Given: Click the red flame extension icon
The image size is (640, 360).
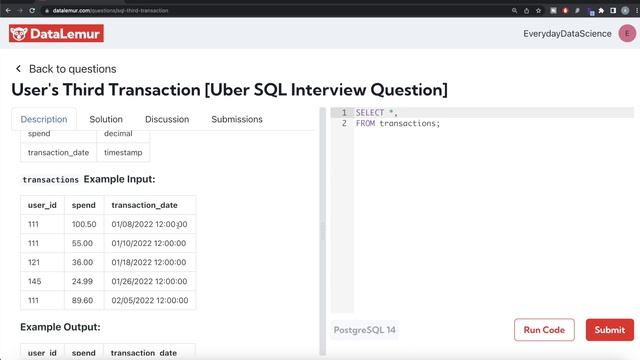Looking at the screenshot, I should (x=565, y=11).
